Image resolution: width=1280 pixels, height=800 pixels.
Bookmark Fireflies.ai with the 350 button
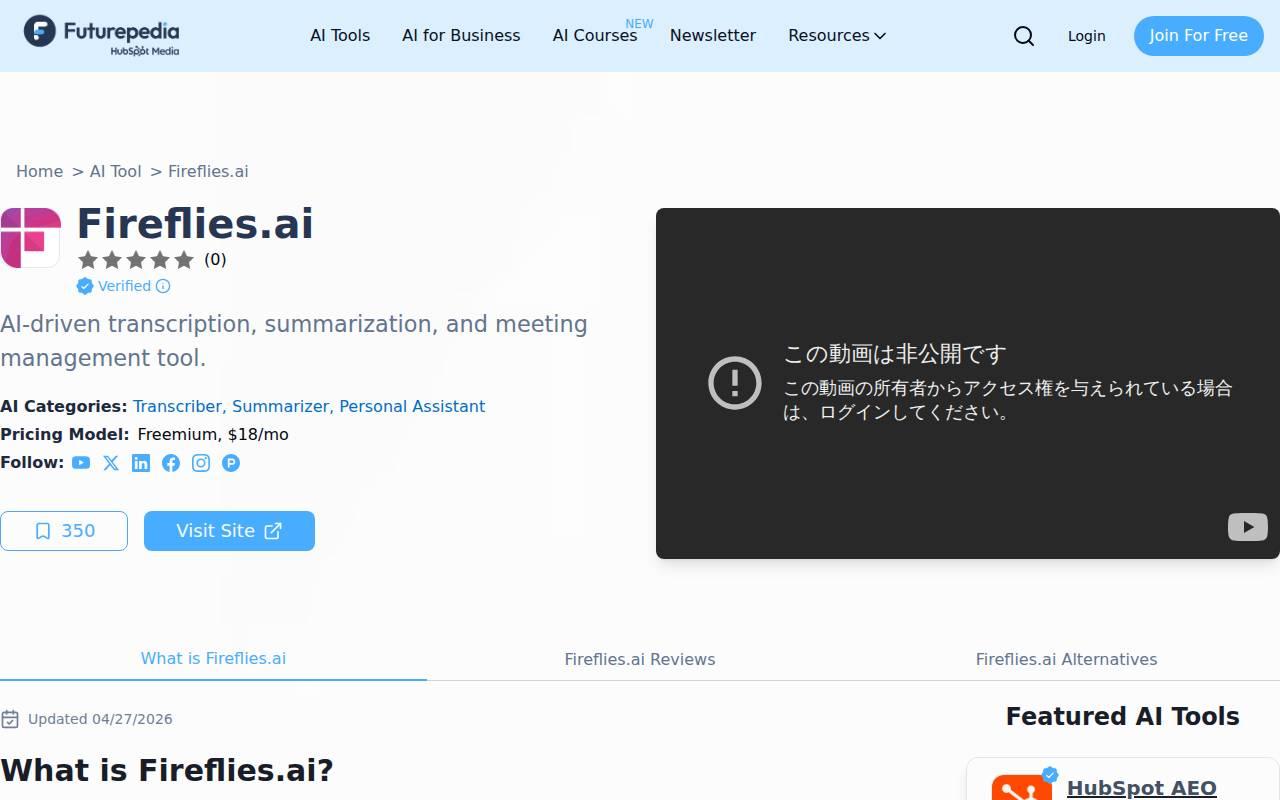[64, 531]
